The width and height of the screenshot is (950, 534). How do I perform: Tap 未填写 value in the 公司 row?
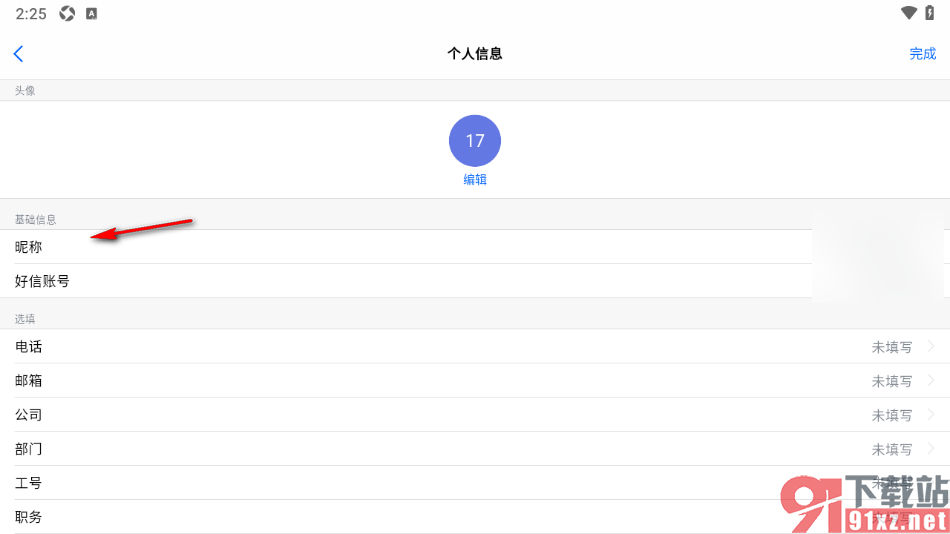coord(891,415)
